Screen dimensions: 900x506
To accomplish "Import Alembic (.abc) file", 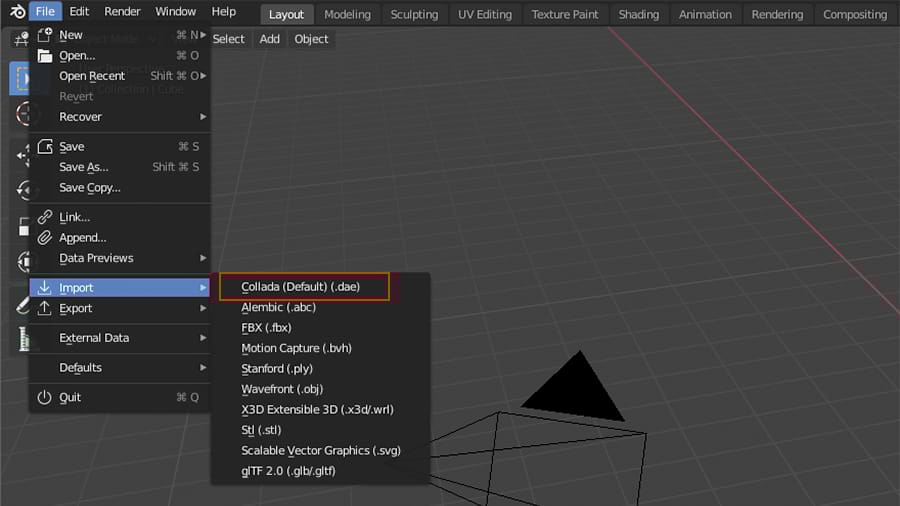I will pos(321,308).
